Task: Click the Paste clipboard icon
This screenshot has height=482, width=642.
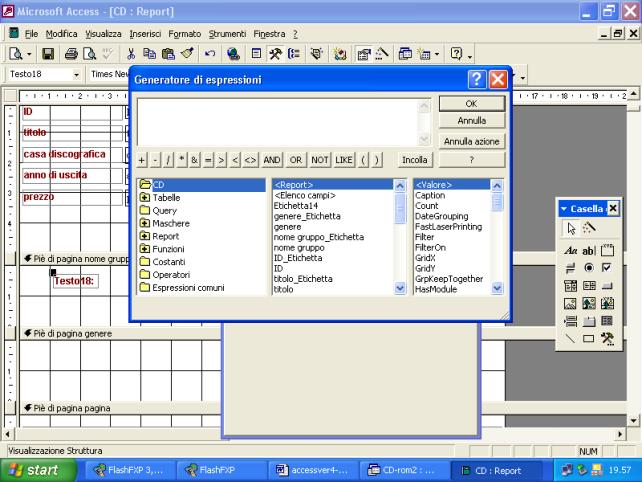Action: click(x=168, y=54)
